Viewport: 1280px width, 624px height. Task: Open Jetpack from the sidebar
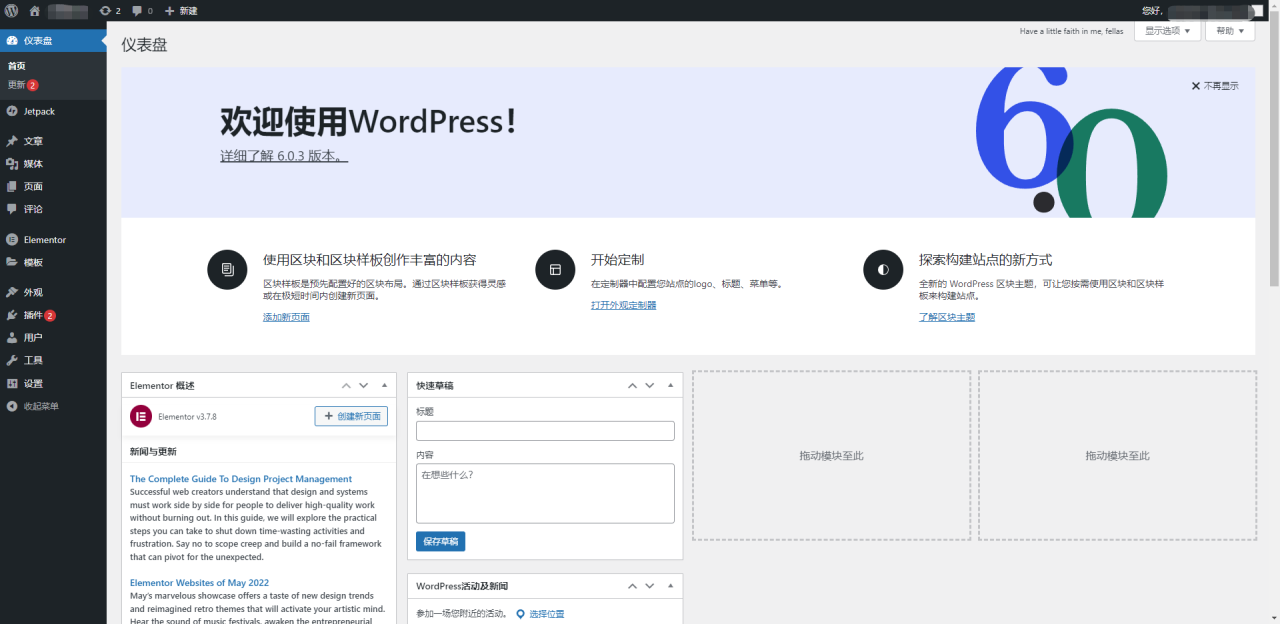click(x=39, y=111)
